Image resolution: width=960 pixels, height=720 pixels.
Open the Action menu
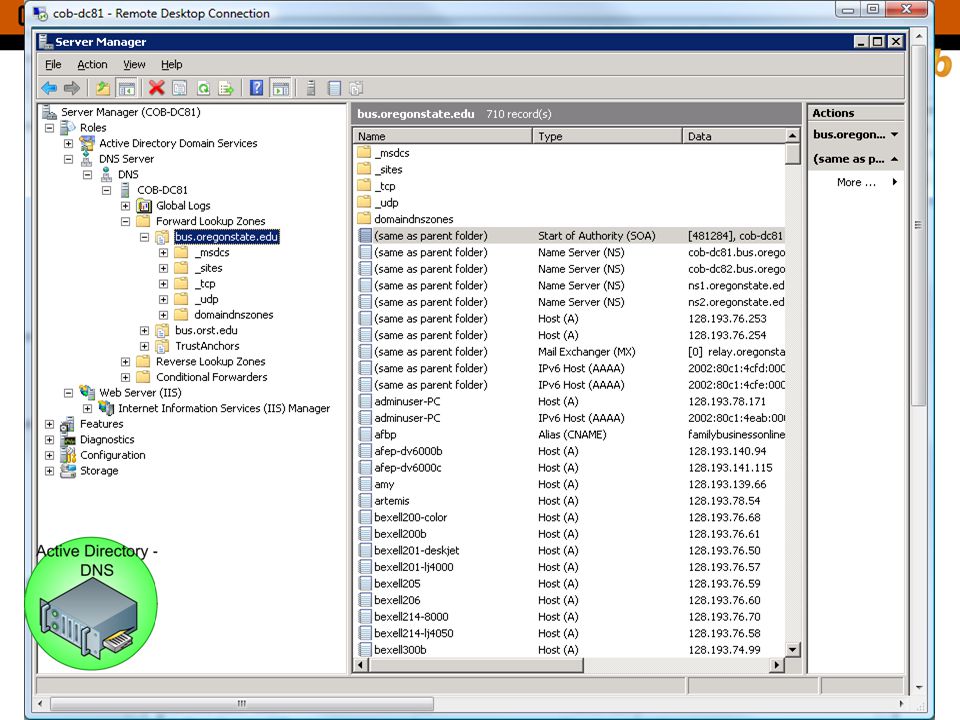pos(92,64)
